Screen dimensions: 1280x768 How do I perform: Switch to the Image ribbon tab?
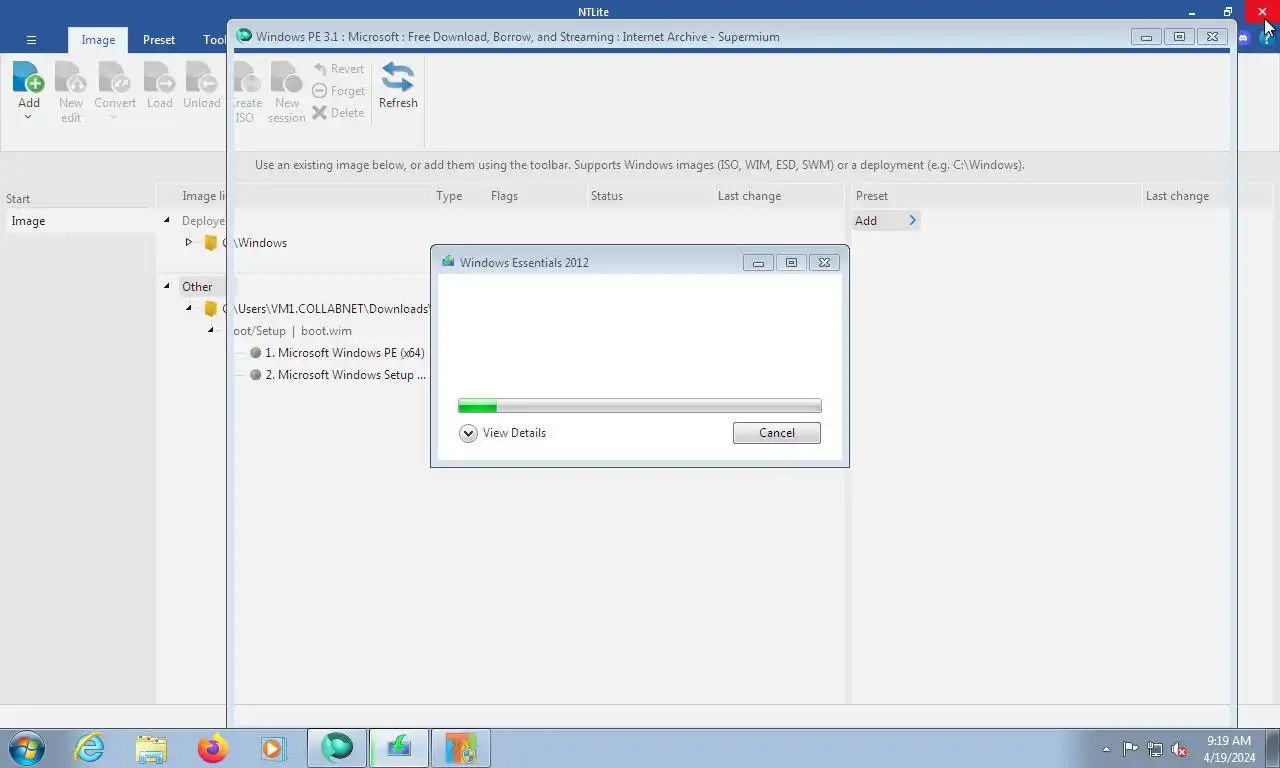point(98,40)
